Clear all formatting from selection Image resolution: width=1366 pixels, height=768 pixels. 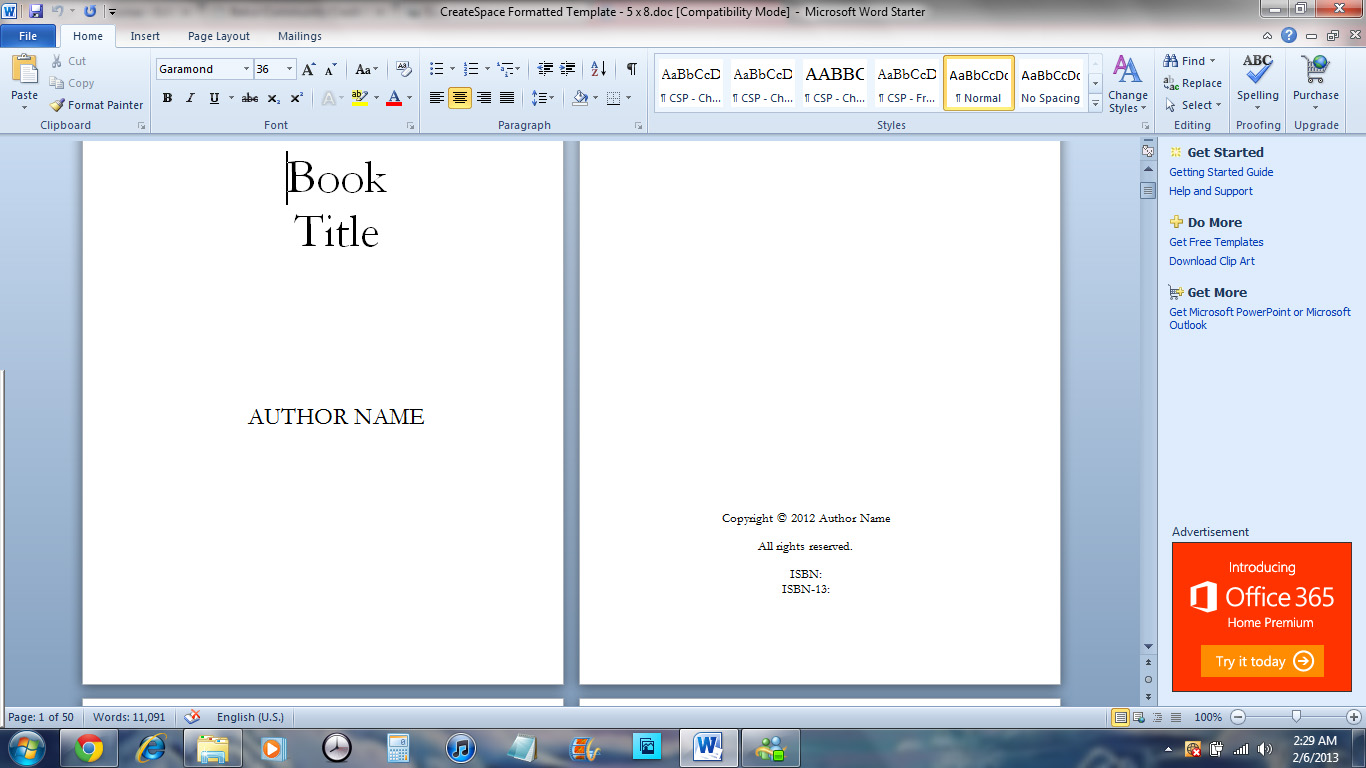(x=404, y=69)
